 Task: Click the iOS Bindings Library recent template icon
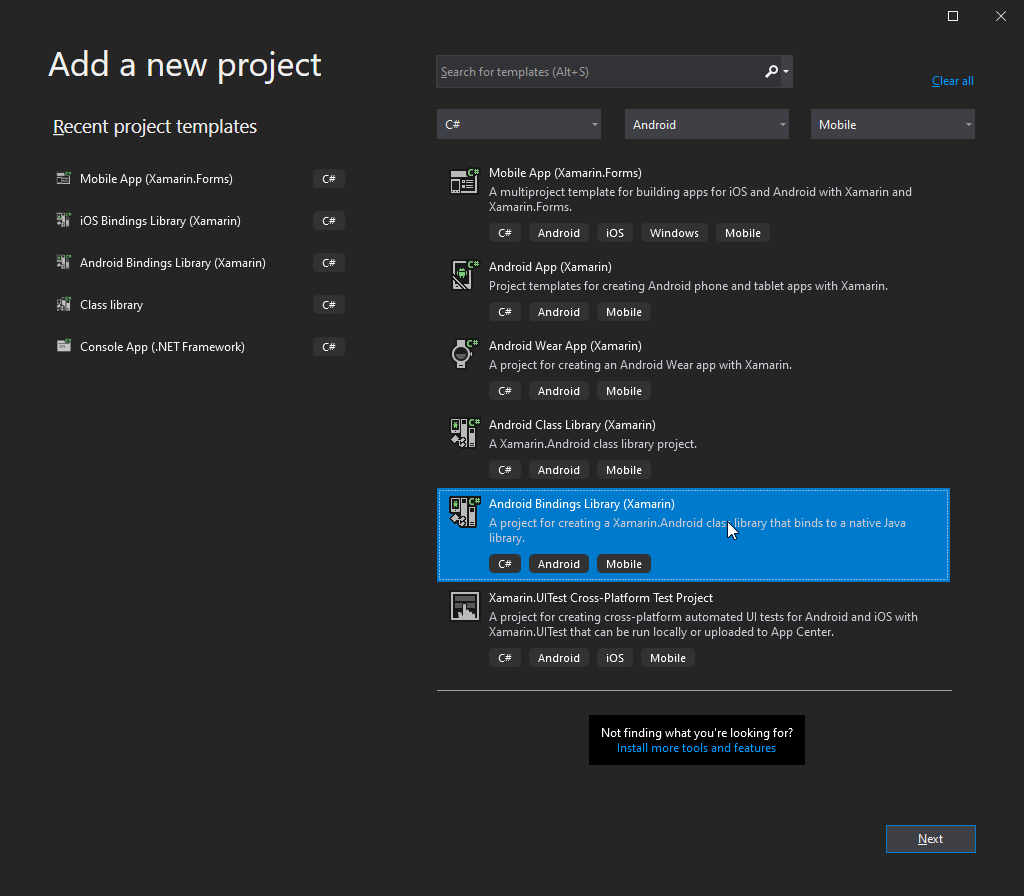[x=63, y=221]
